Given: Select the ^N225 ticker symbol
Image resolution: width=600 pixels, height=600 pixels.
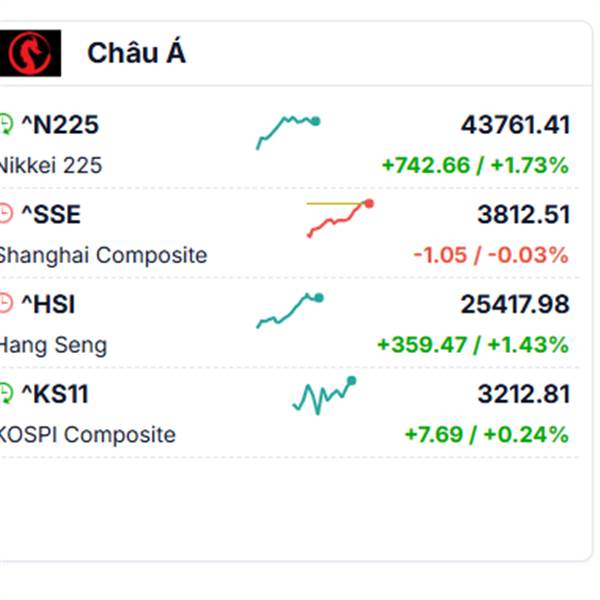Looking at the screenshot, I should click(60, 125).
